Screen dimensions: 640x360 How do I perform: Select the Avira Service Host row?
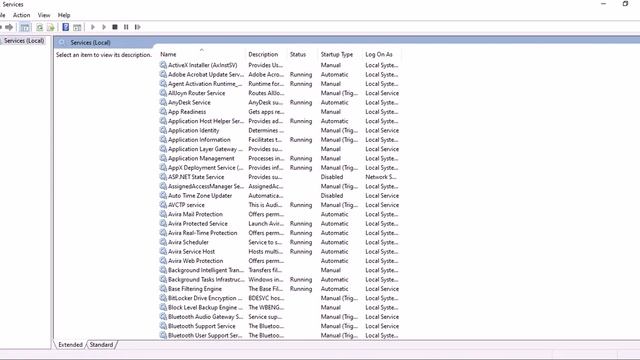point(279,251)
